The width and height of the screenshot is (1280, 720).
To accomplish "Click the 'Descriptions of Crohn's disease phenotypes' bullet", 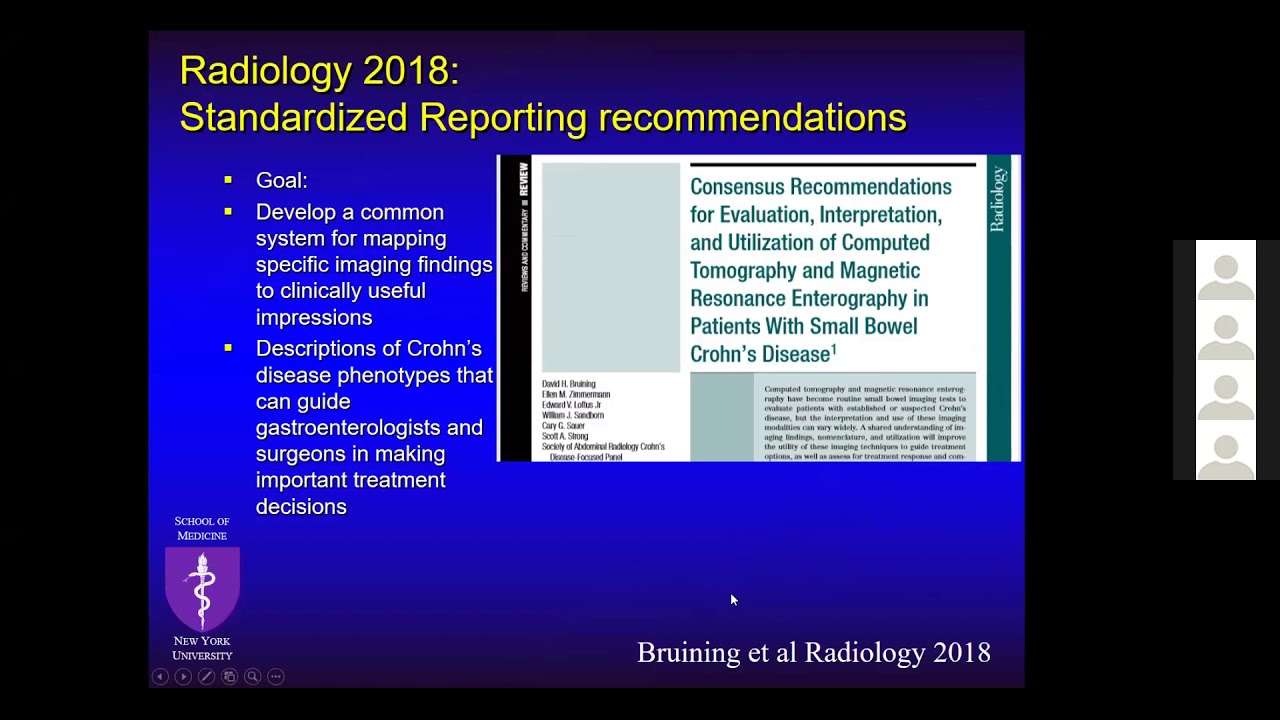I will tap(374, 427).
